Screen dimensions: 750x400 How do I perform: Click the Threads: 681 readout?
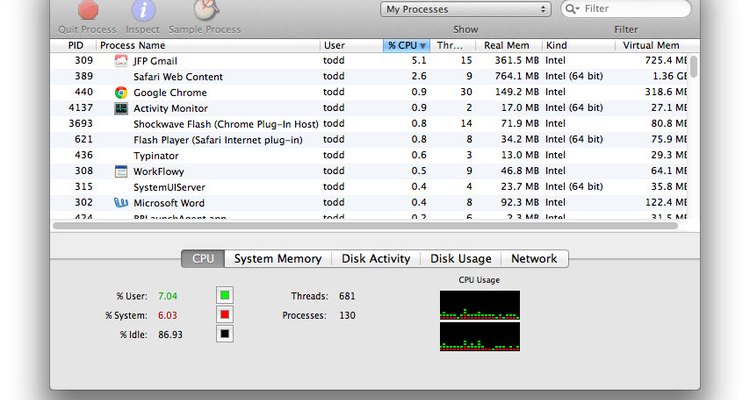click(323, 296)
